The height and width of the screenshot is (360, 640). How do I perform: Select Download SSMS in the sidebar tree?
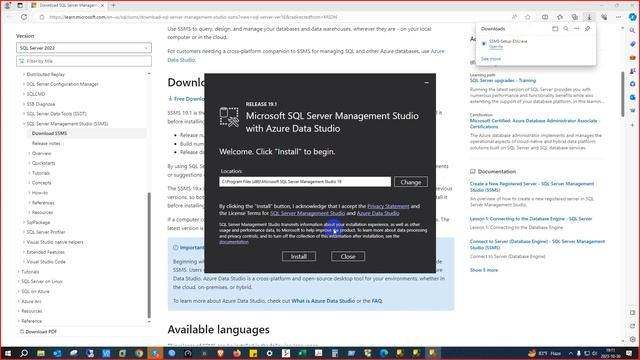tap(49, 133)
